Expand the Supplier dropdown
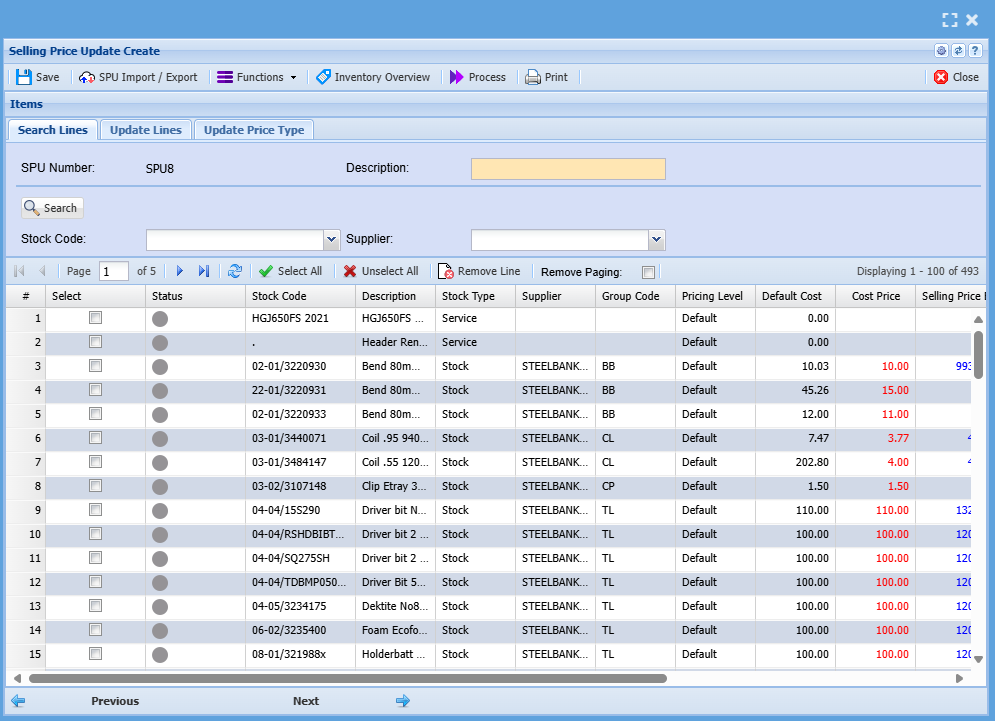 (657, 240)
